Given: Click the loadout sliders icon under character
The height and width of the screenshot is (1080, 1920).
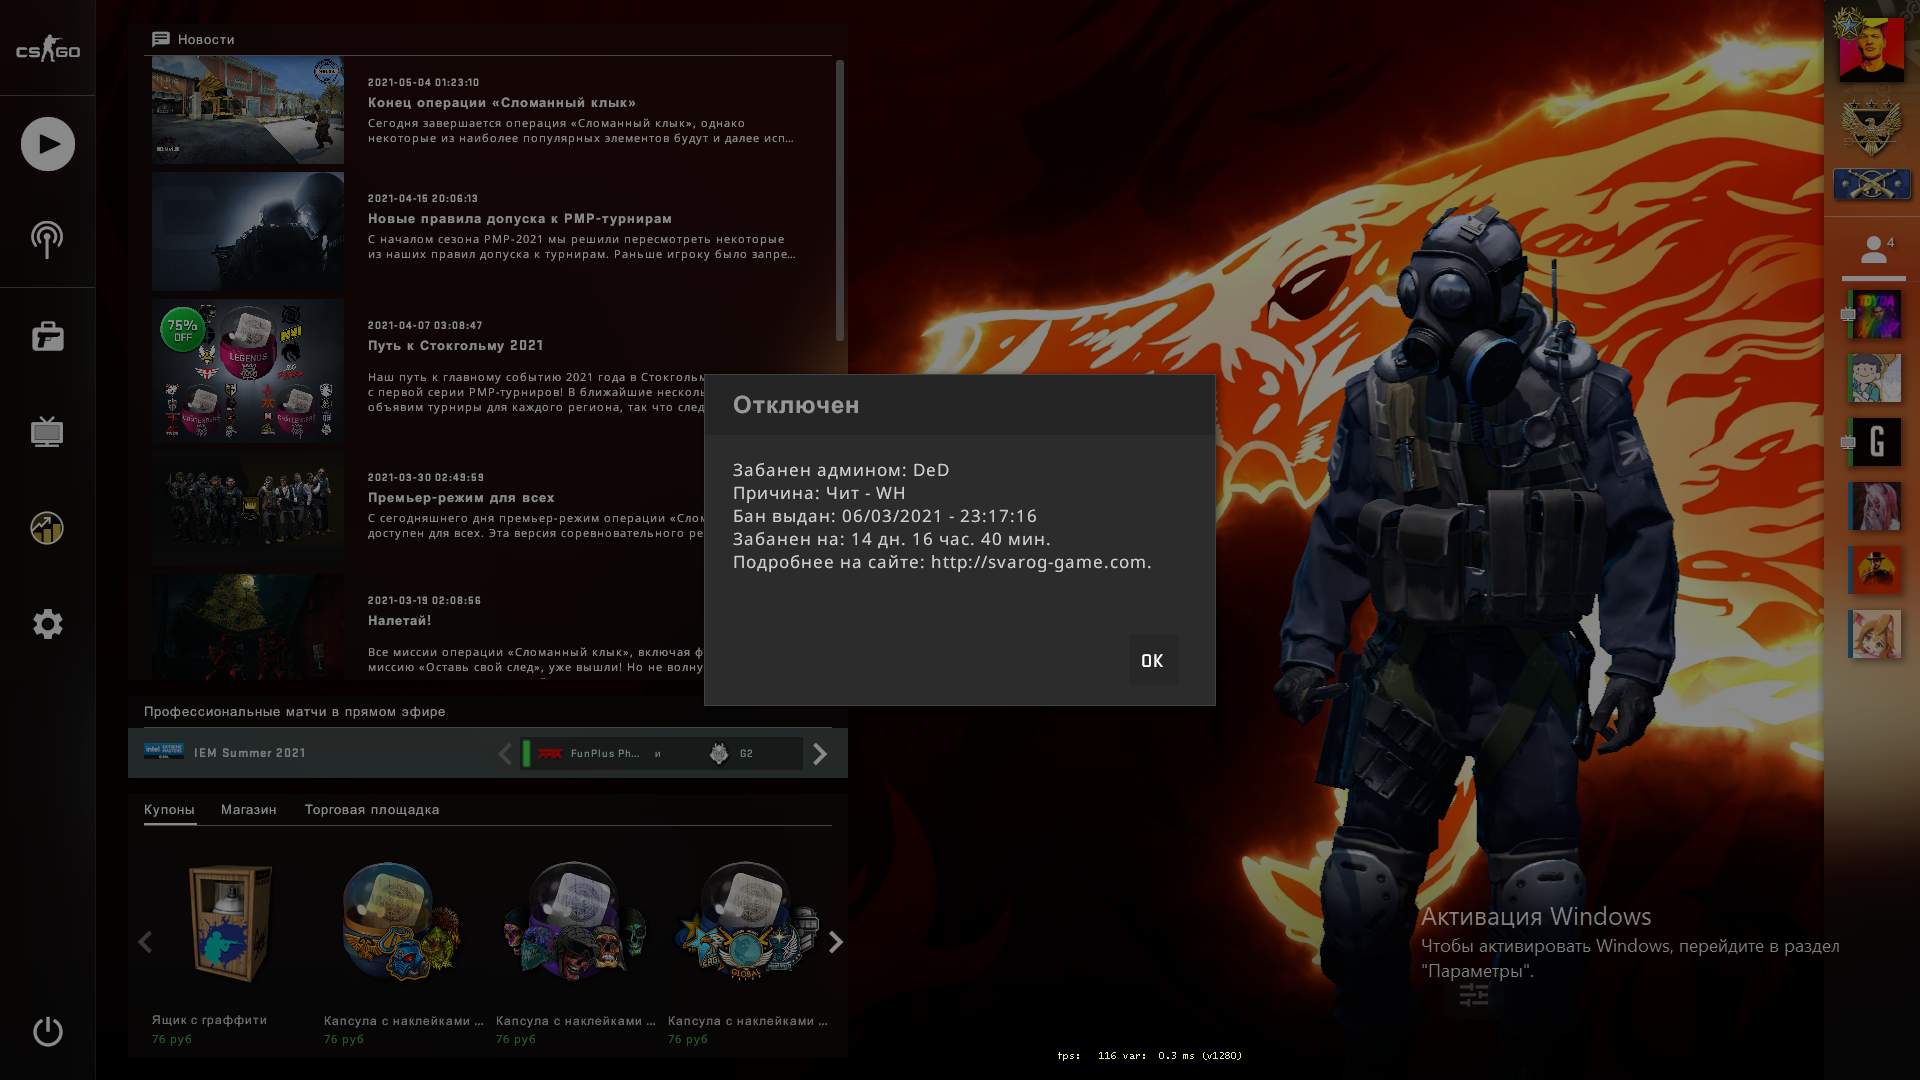Looking at the screenshot, I should coord(1474,995).
